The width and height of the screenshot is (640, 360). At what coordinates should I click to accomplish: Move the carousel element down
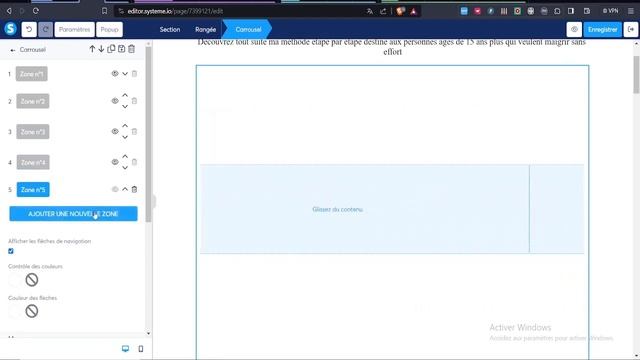101,49
